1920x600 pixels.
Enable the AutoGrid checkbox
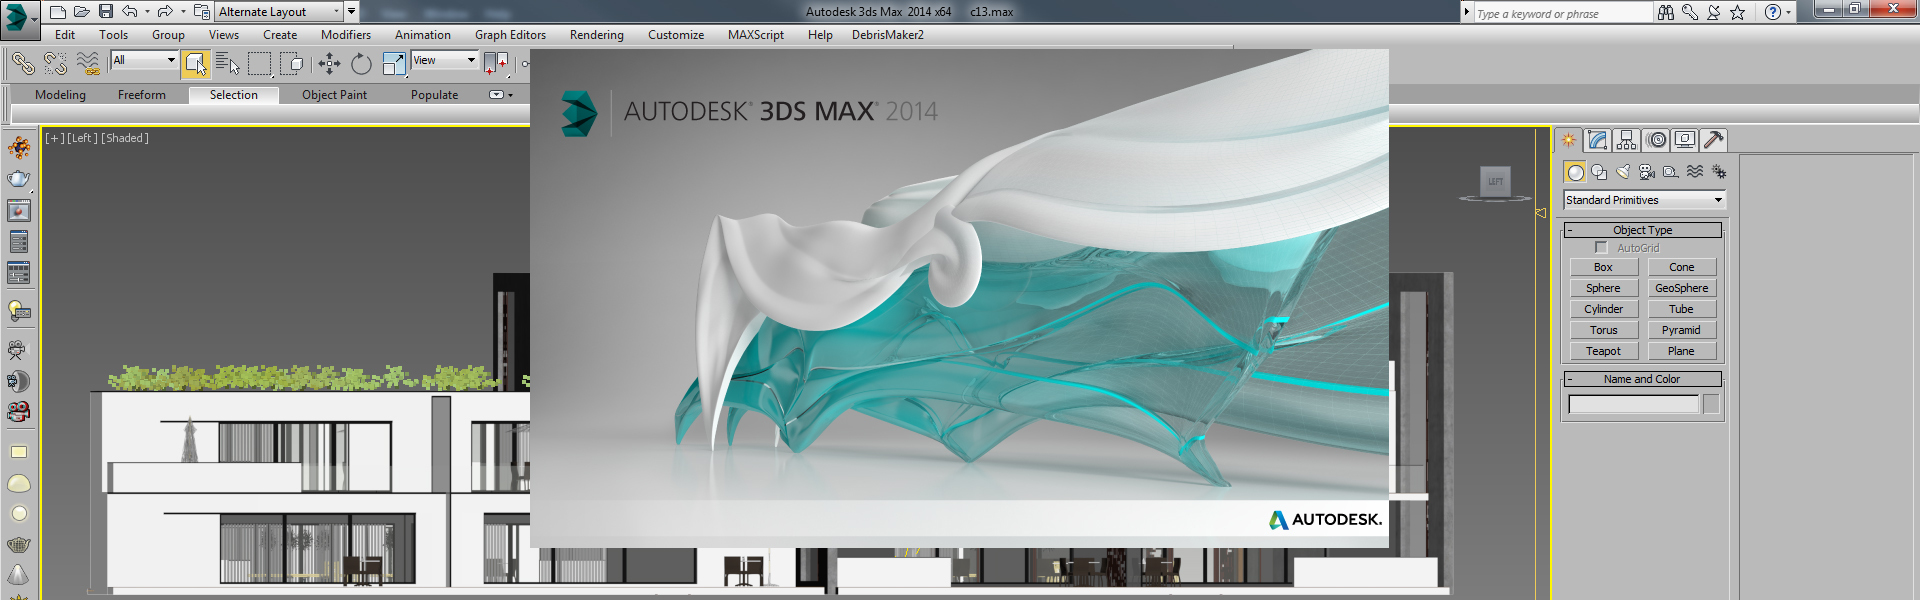click(x=1601, y=247)
